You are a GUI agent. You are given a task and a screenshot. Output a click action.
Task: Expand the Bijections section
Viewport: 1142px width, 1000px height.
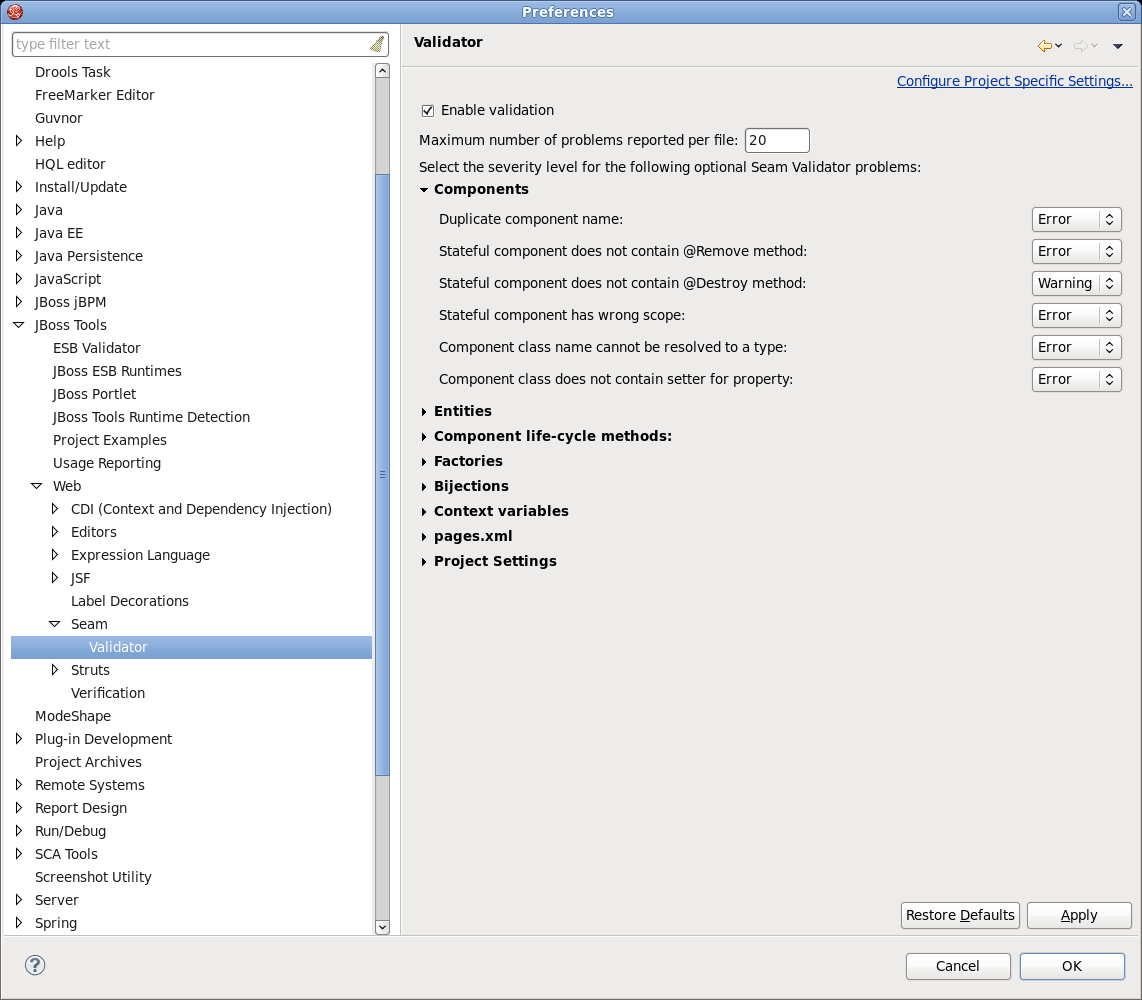coord(424,486)
